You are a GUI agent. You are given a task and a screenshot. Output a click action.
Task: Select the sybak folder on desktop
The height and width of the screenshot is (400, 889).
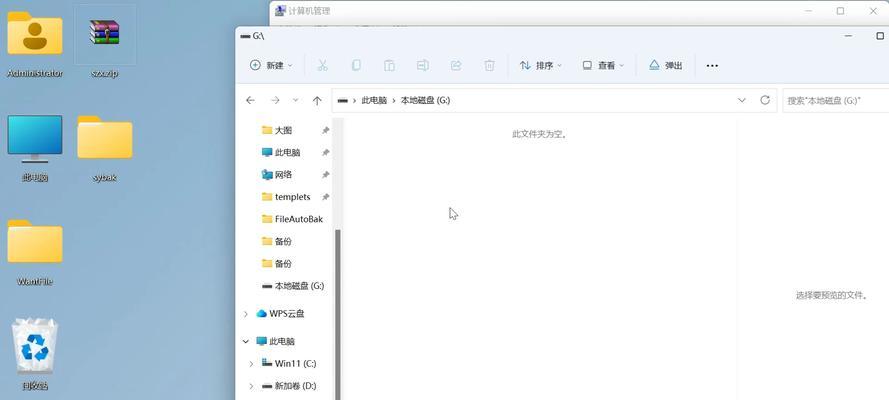[x=104, y=147]
